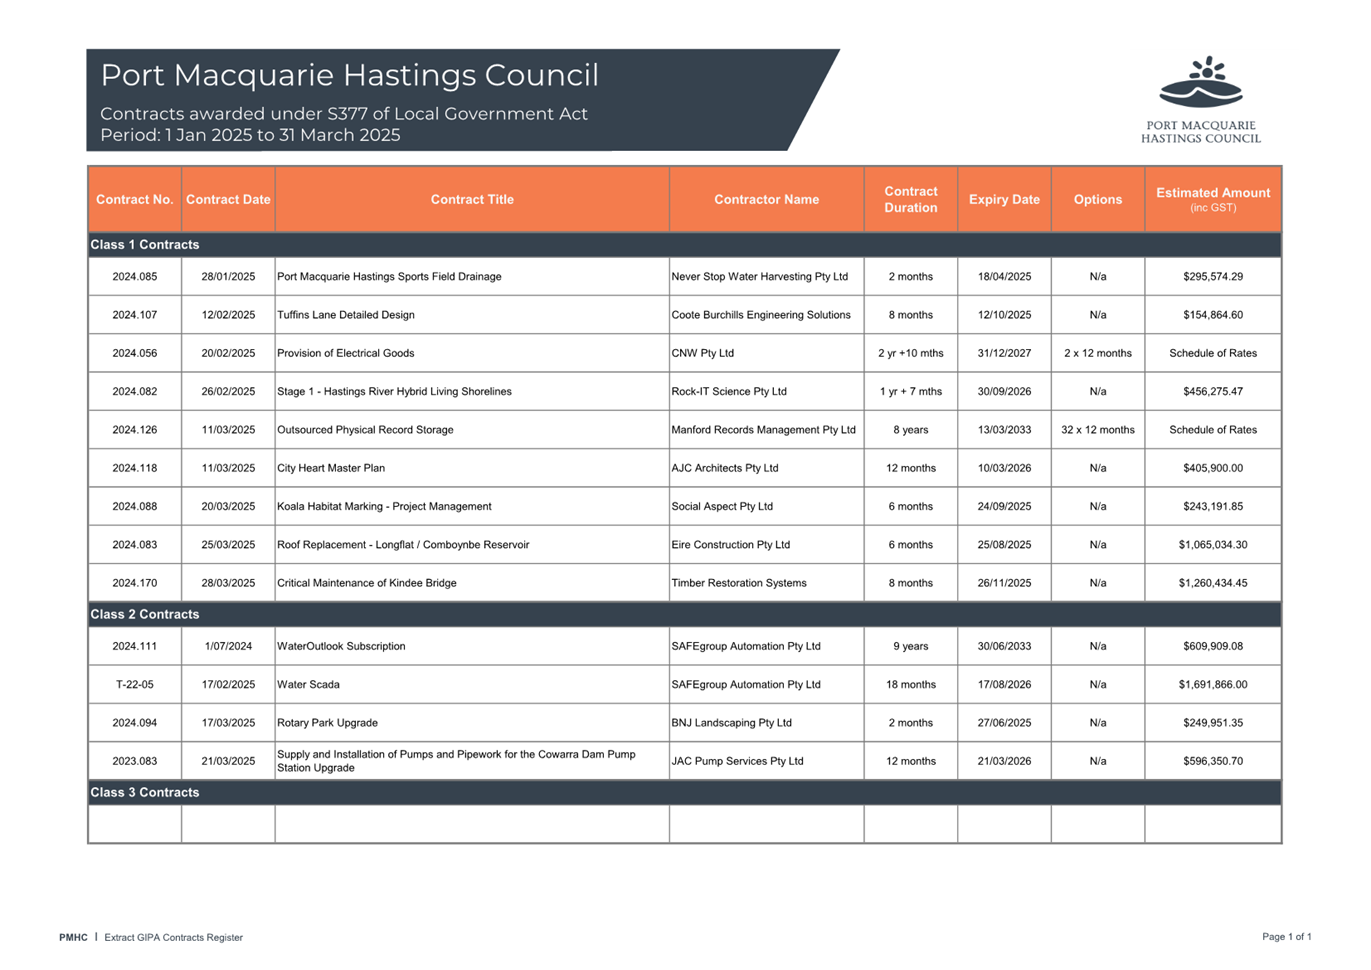Select the "Contract No." column header
Image resolution: width=1371 pixels, height=970 pixels.
coord(135,199)
